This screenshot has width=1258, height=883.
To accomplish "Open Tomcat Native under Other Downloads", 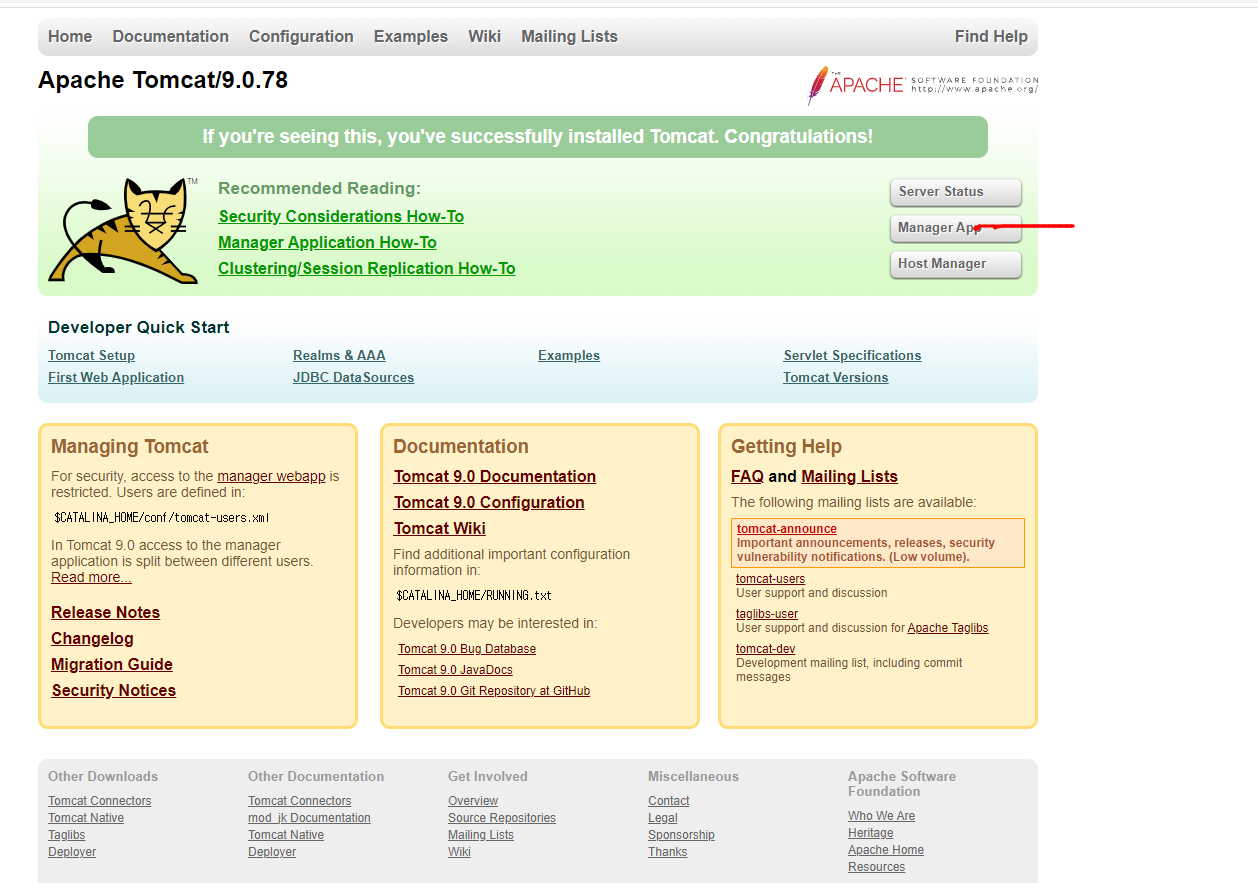I will [86, 818].
